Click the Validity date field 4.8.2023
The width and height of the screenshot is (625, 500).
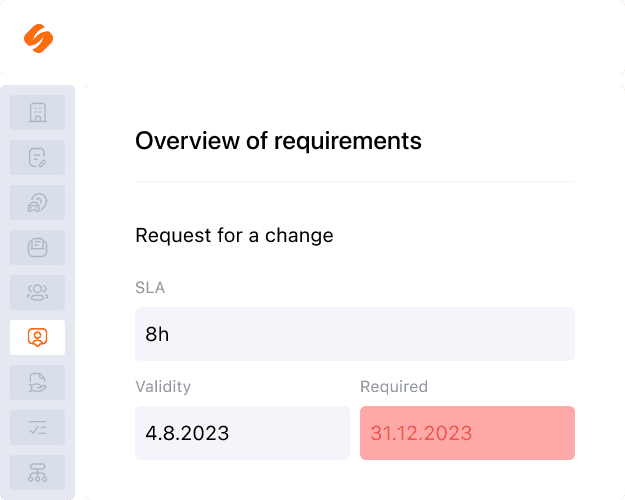pyautogui.click(x=242, y=433)
